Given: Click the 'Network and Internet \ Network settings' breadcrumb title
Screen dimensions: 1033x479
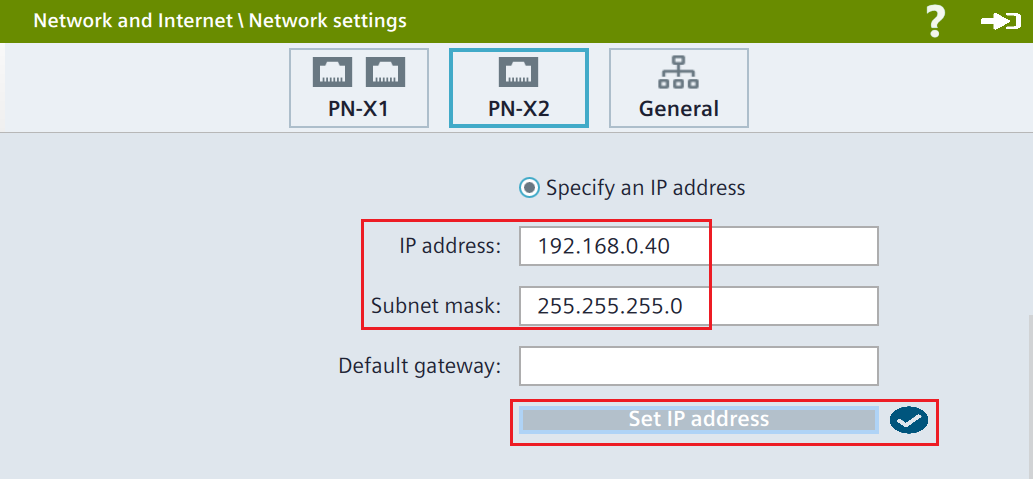Looking at the screenshot, I should (220, 21).
